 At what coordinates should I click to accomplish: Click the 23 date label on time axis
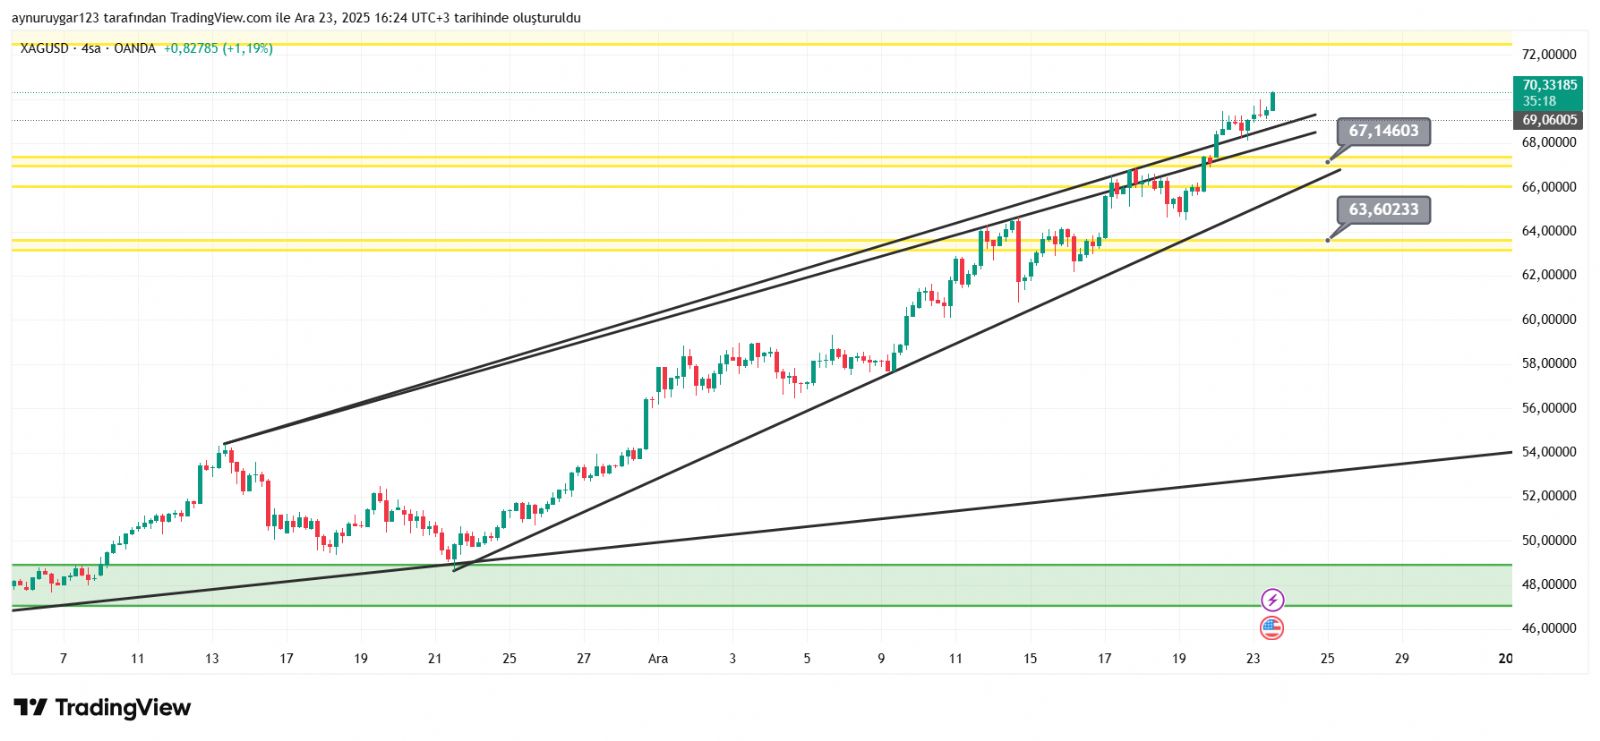(1253, 658)
